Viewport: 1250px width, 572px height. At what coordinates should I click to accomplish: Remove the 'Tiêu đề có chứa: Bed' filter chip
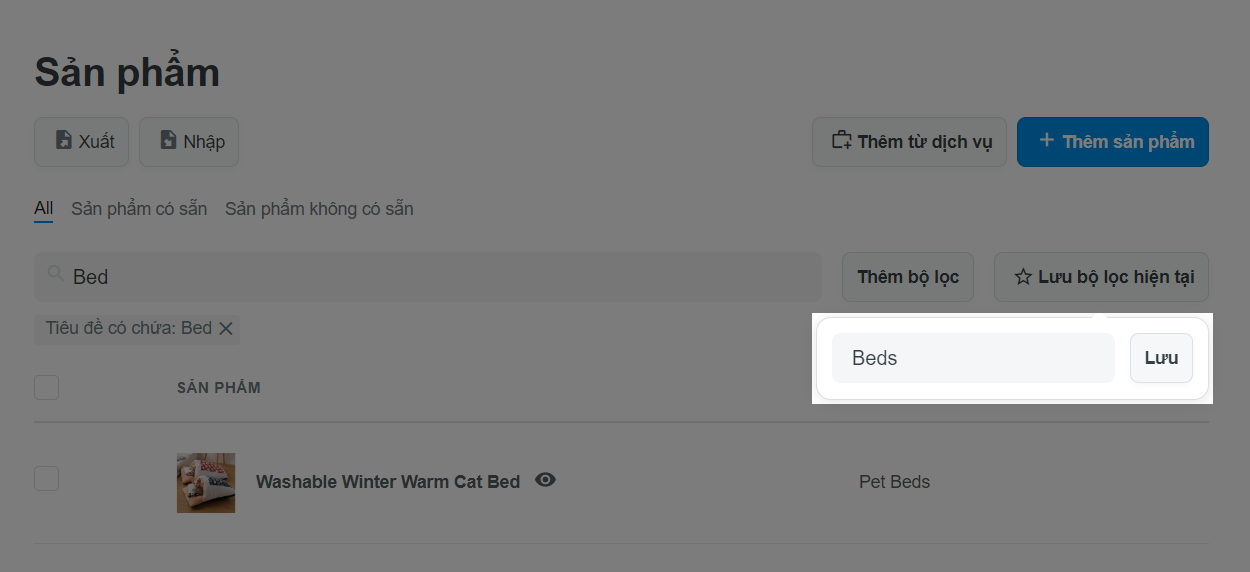coord(226,328)
